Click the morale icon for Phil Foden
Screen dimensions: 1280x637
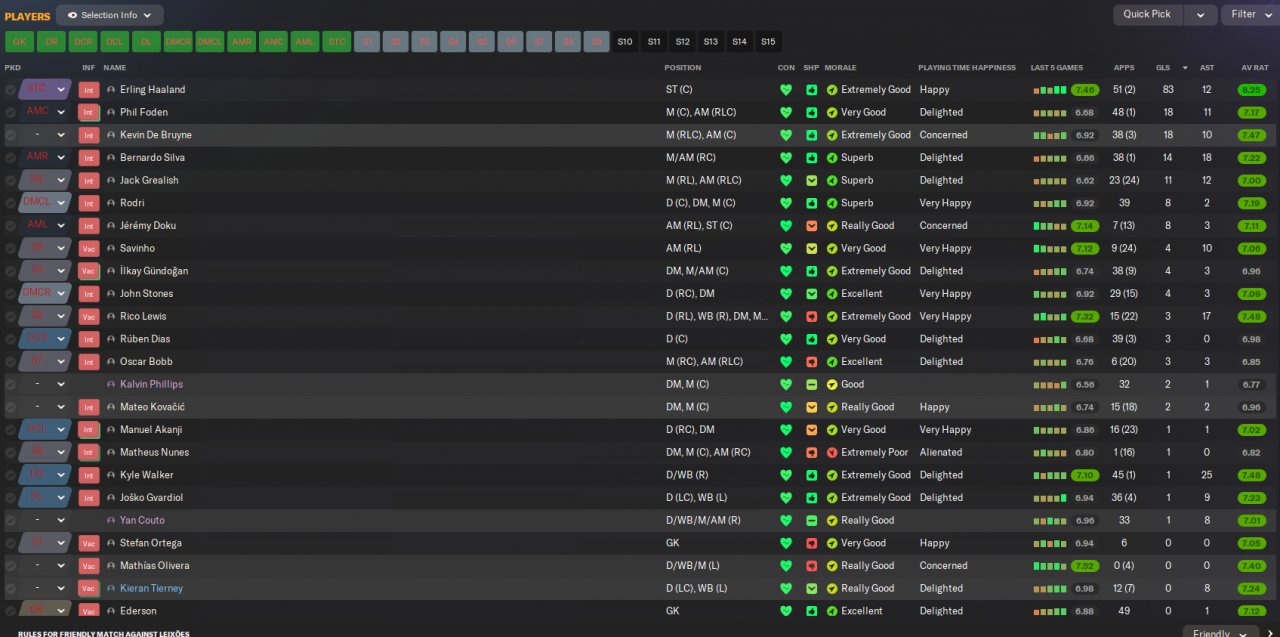point(832,113)
